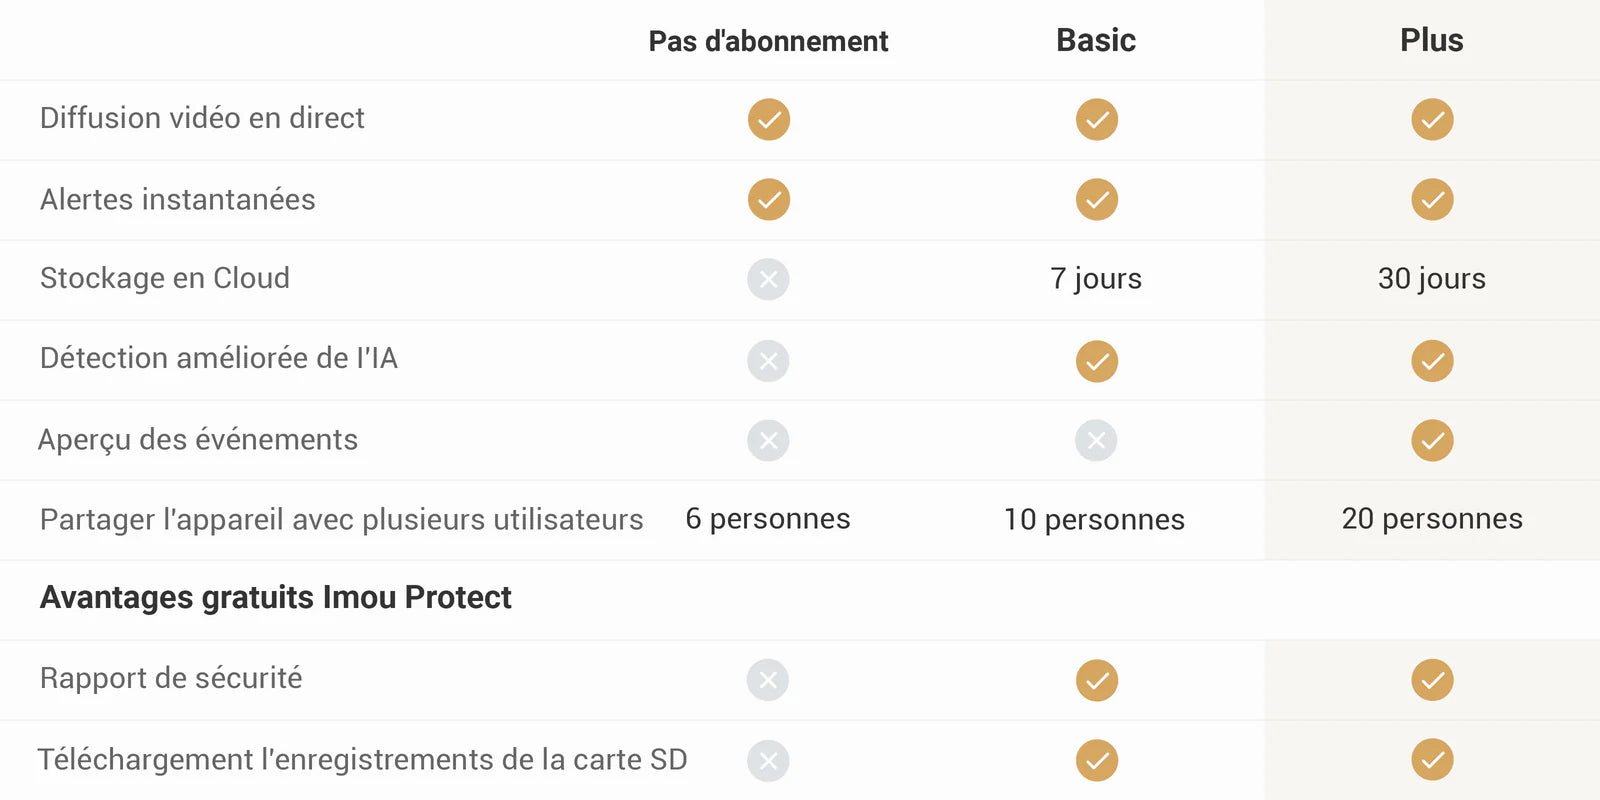This screenshot has height=800, width=1600.
Task: Click Basic gray X for Aperçu des événements
Action: (1096, 440)
